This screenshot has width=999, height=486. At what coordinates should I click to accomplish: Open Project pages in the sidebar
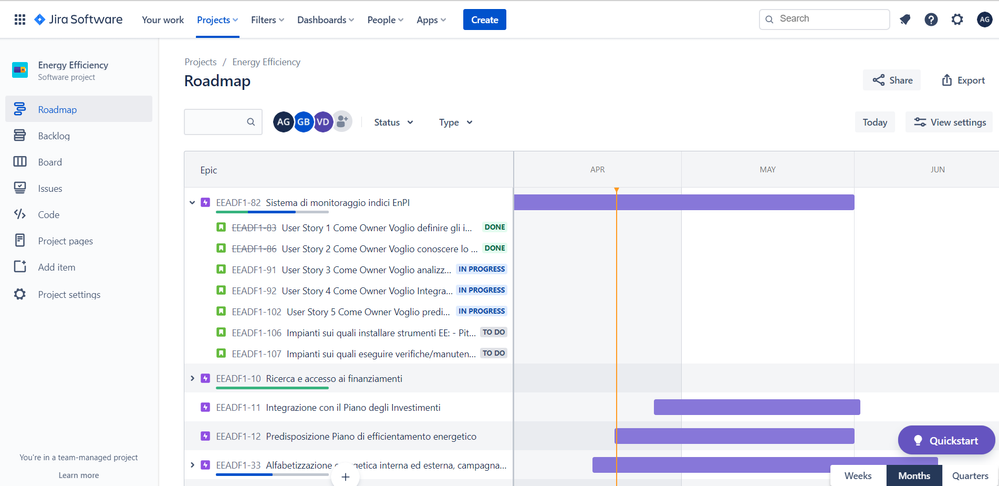pyautogui.click(x=78, y=241)
